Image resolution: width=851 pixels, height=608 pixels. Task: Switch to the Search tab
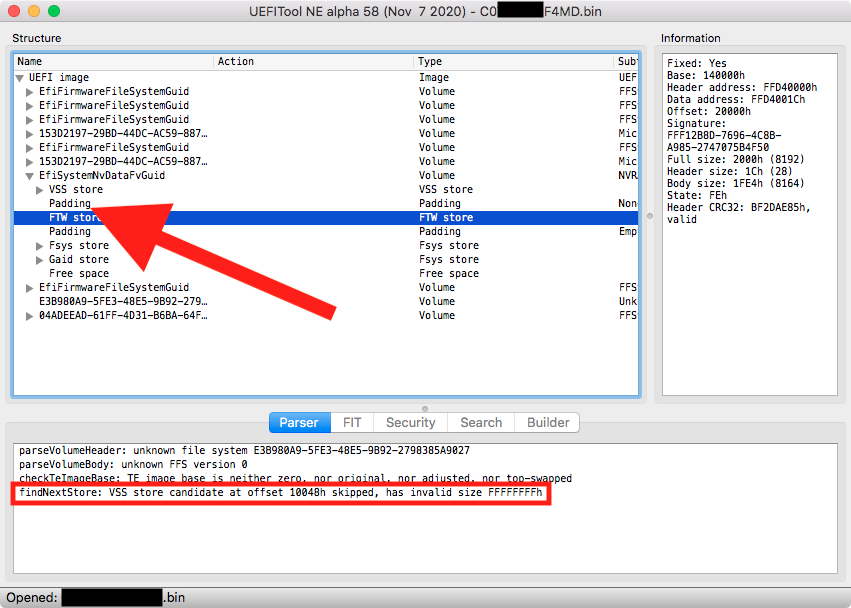coord(481,422)
